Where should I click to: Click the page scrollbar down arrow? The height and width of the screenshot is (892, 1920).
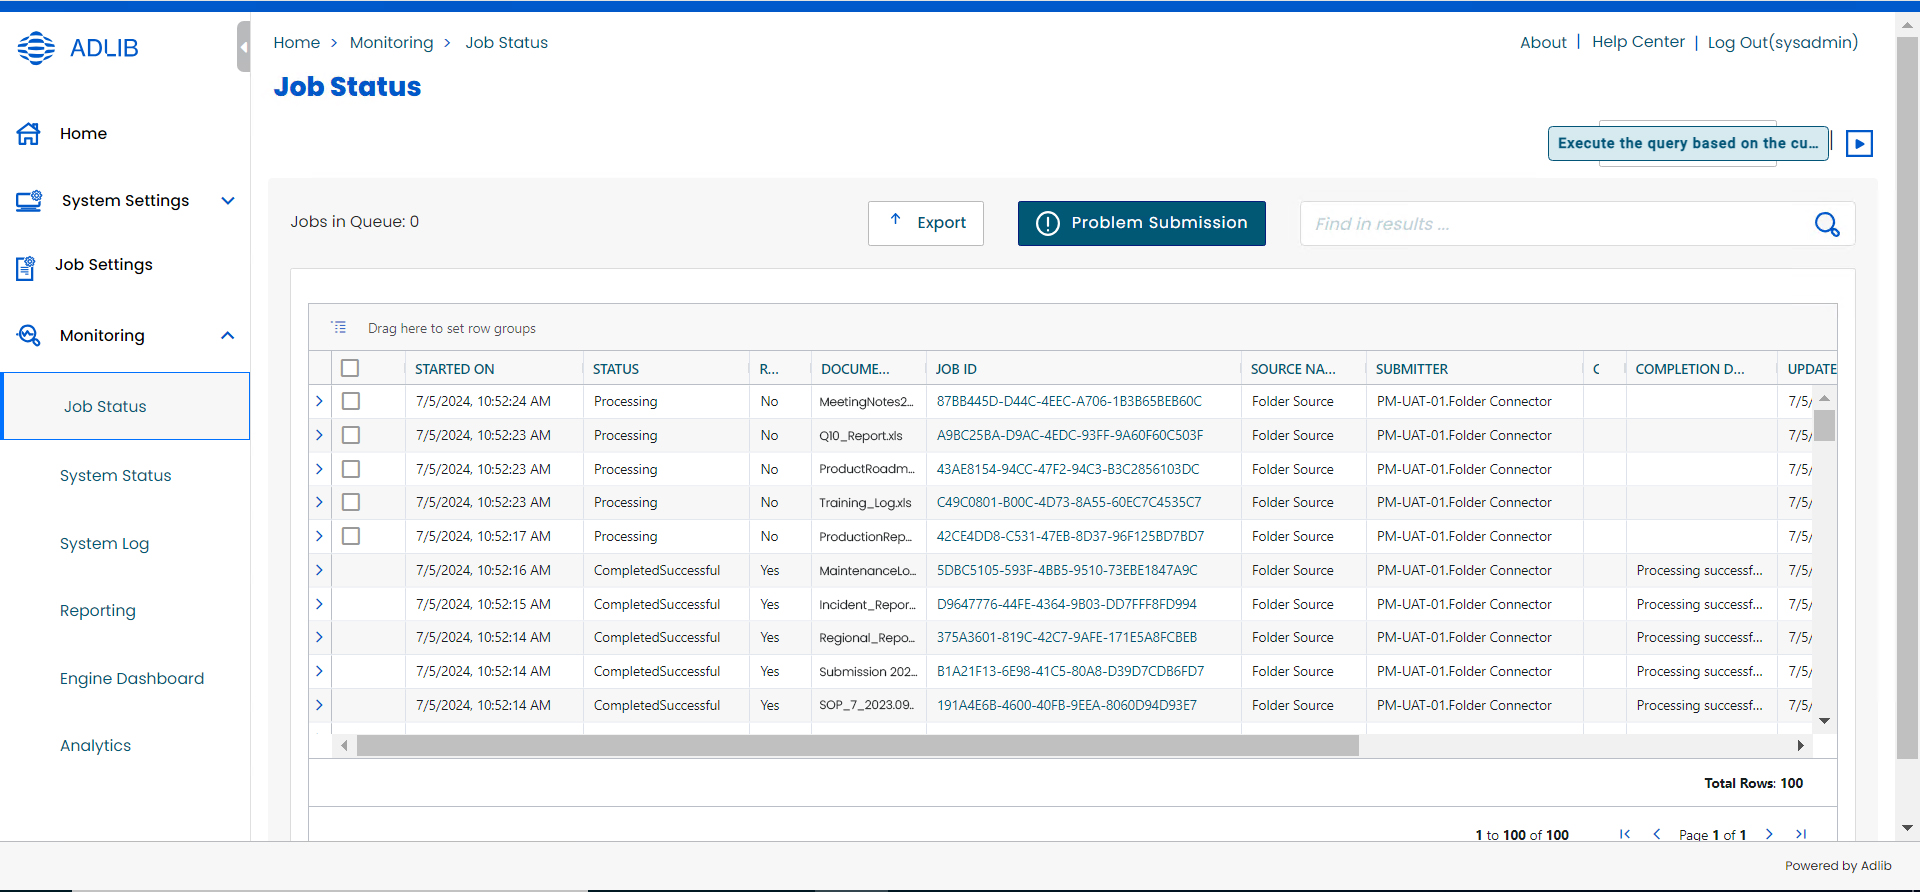[x=1907, y=828]
